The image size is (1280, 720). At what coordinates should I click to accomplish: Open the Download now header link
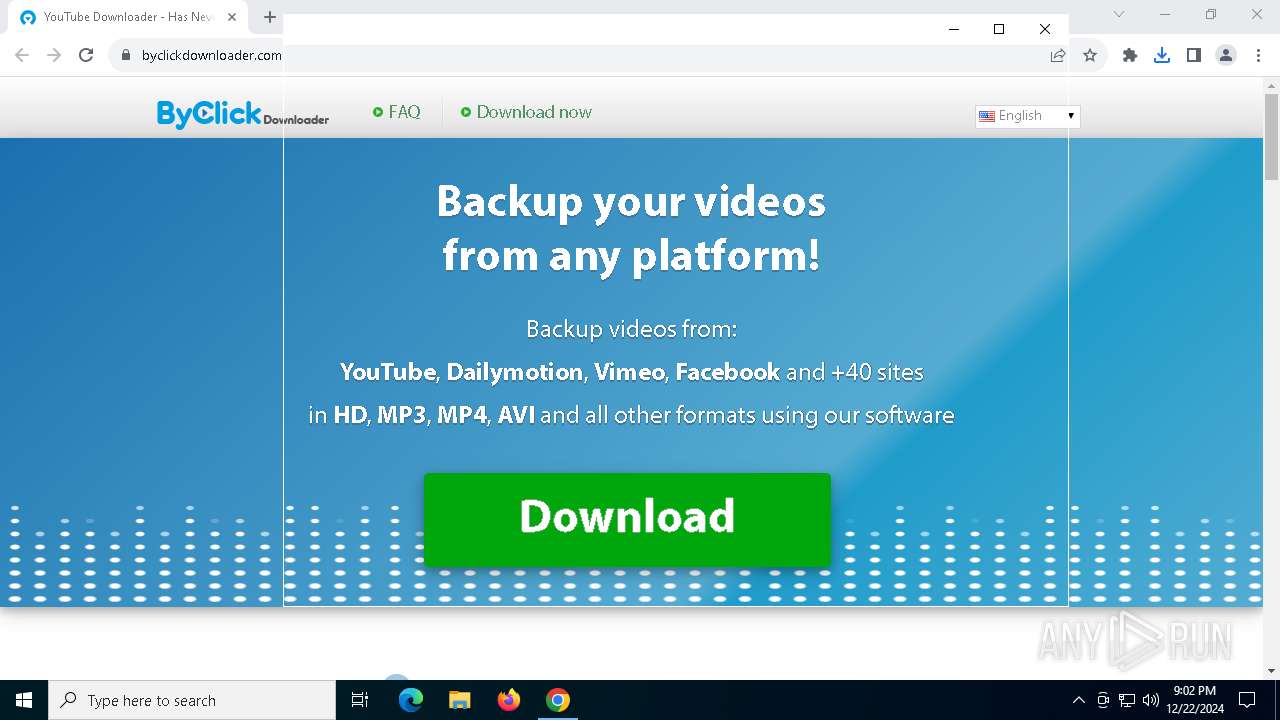[x=526, y=112]
